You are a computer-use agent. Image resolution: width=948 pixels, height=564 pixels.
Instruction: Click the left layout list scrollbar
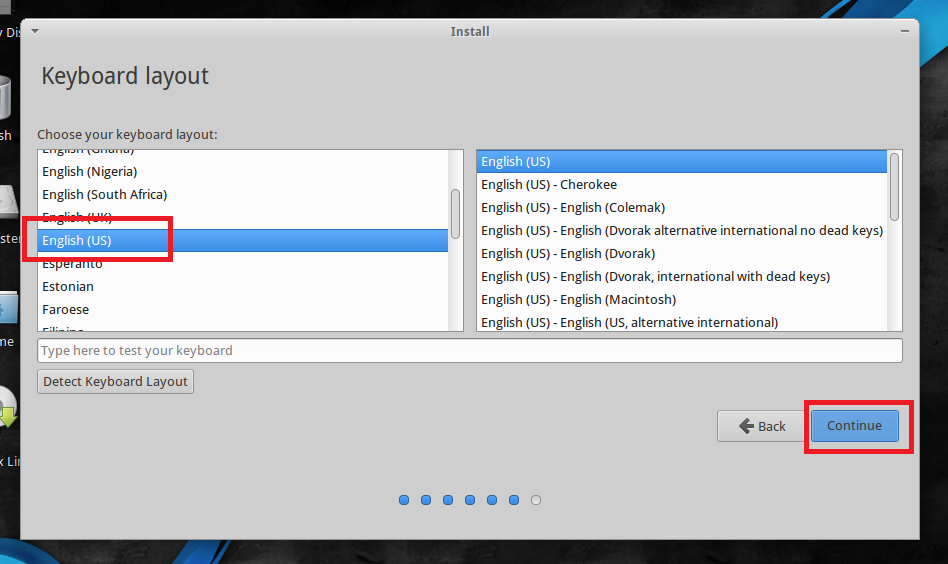[x=455, y=214]
